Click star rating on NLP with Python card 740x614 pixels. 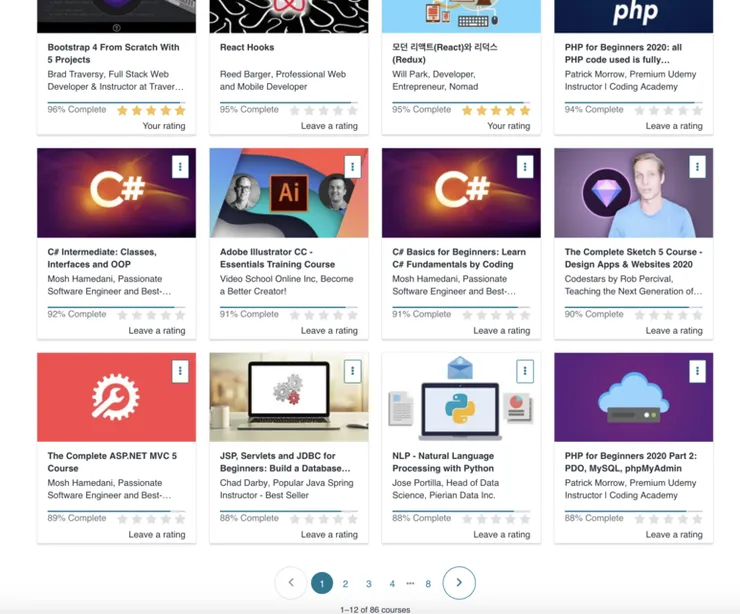pos(496,520)
